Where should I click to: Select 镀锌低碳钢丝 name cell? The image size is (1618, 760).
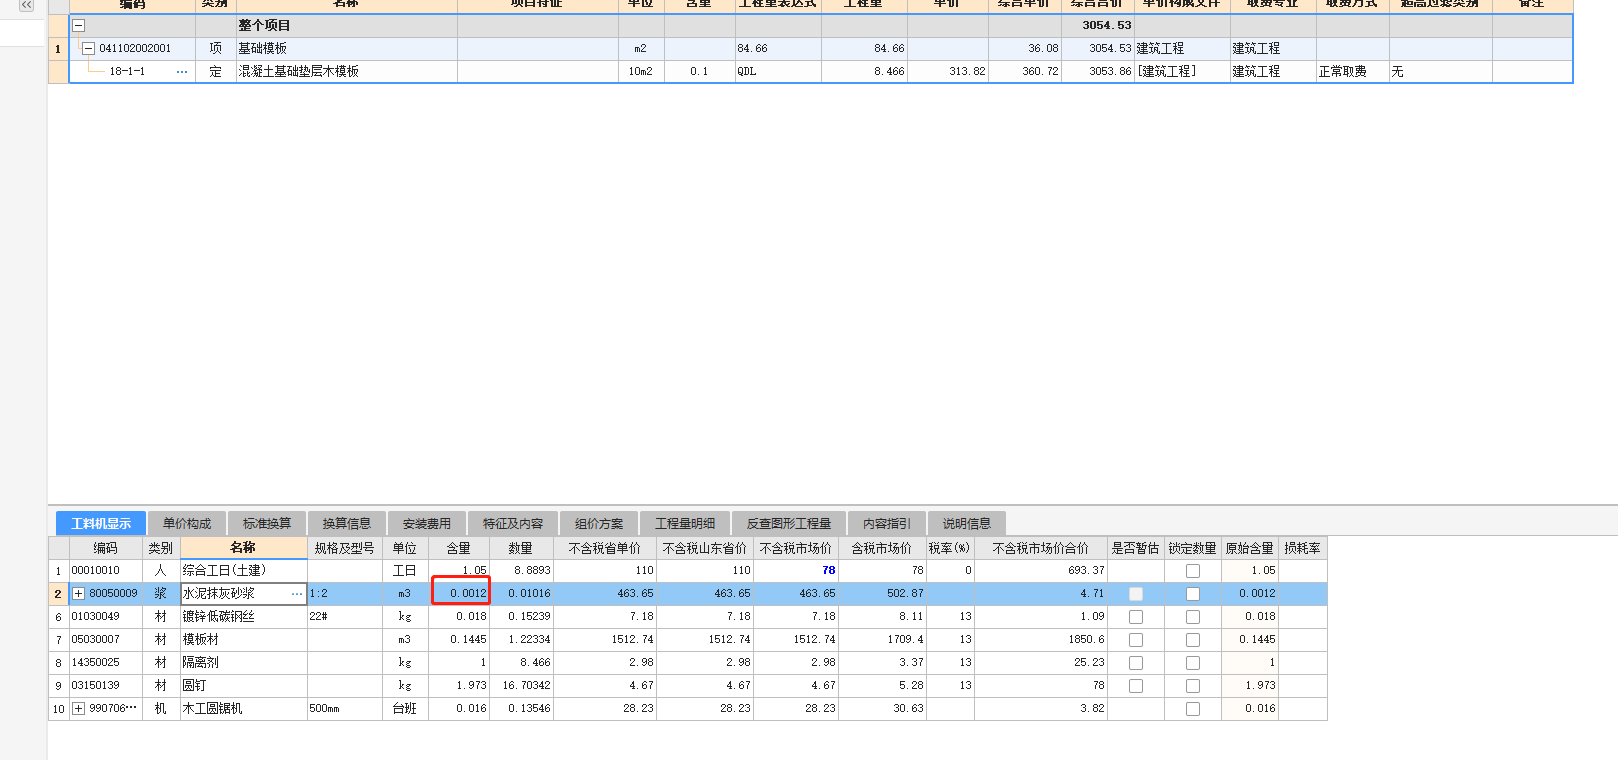[244, 617]
